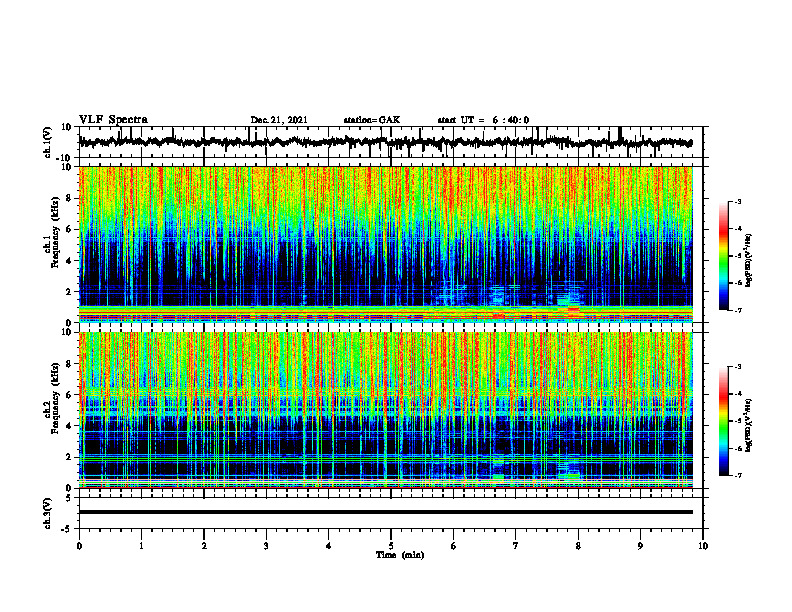
Task: Click the "Time (min)" axis label
Action: pyautogui.click(x=400, y=555)
